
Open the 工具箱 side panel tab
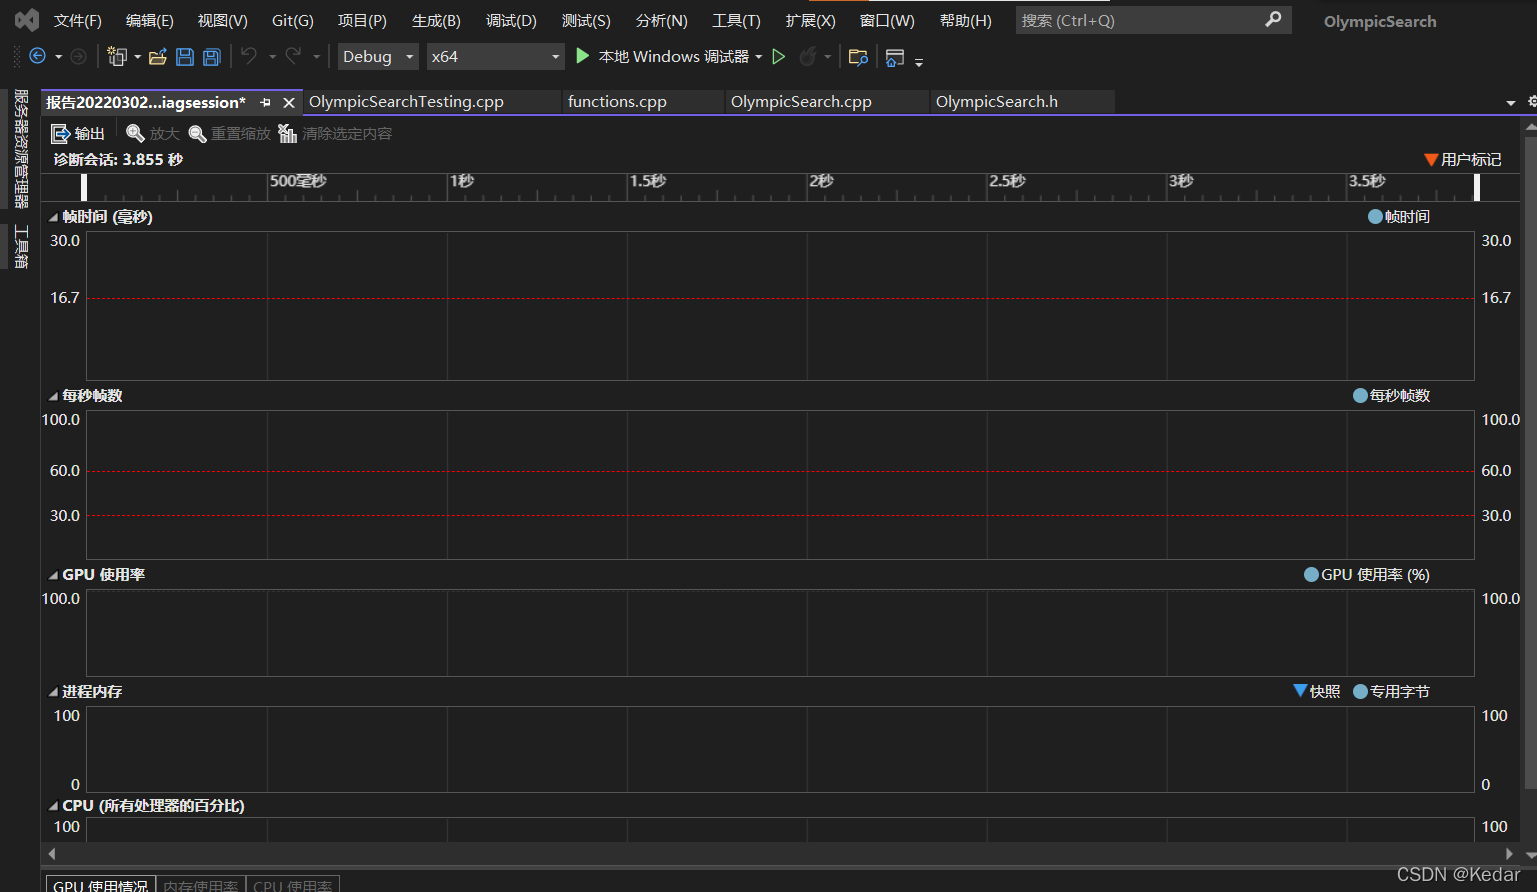click(x=21, y=247)
